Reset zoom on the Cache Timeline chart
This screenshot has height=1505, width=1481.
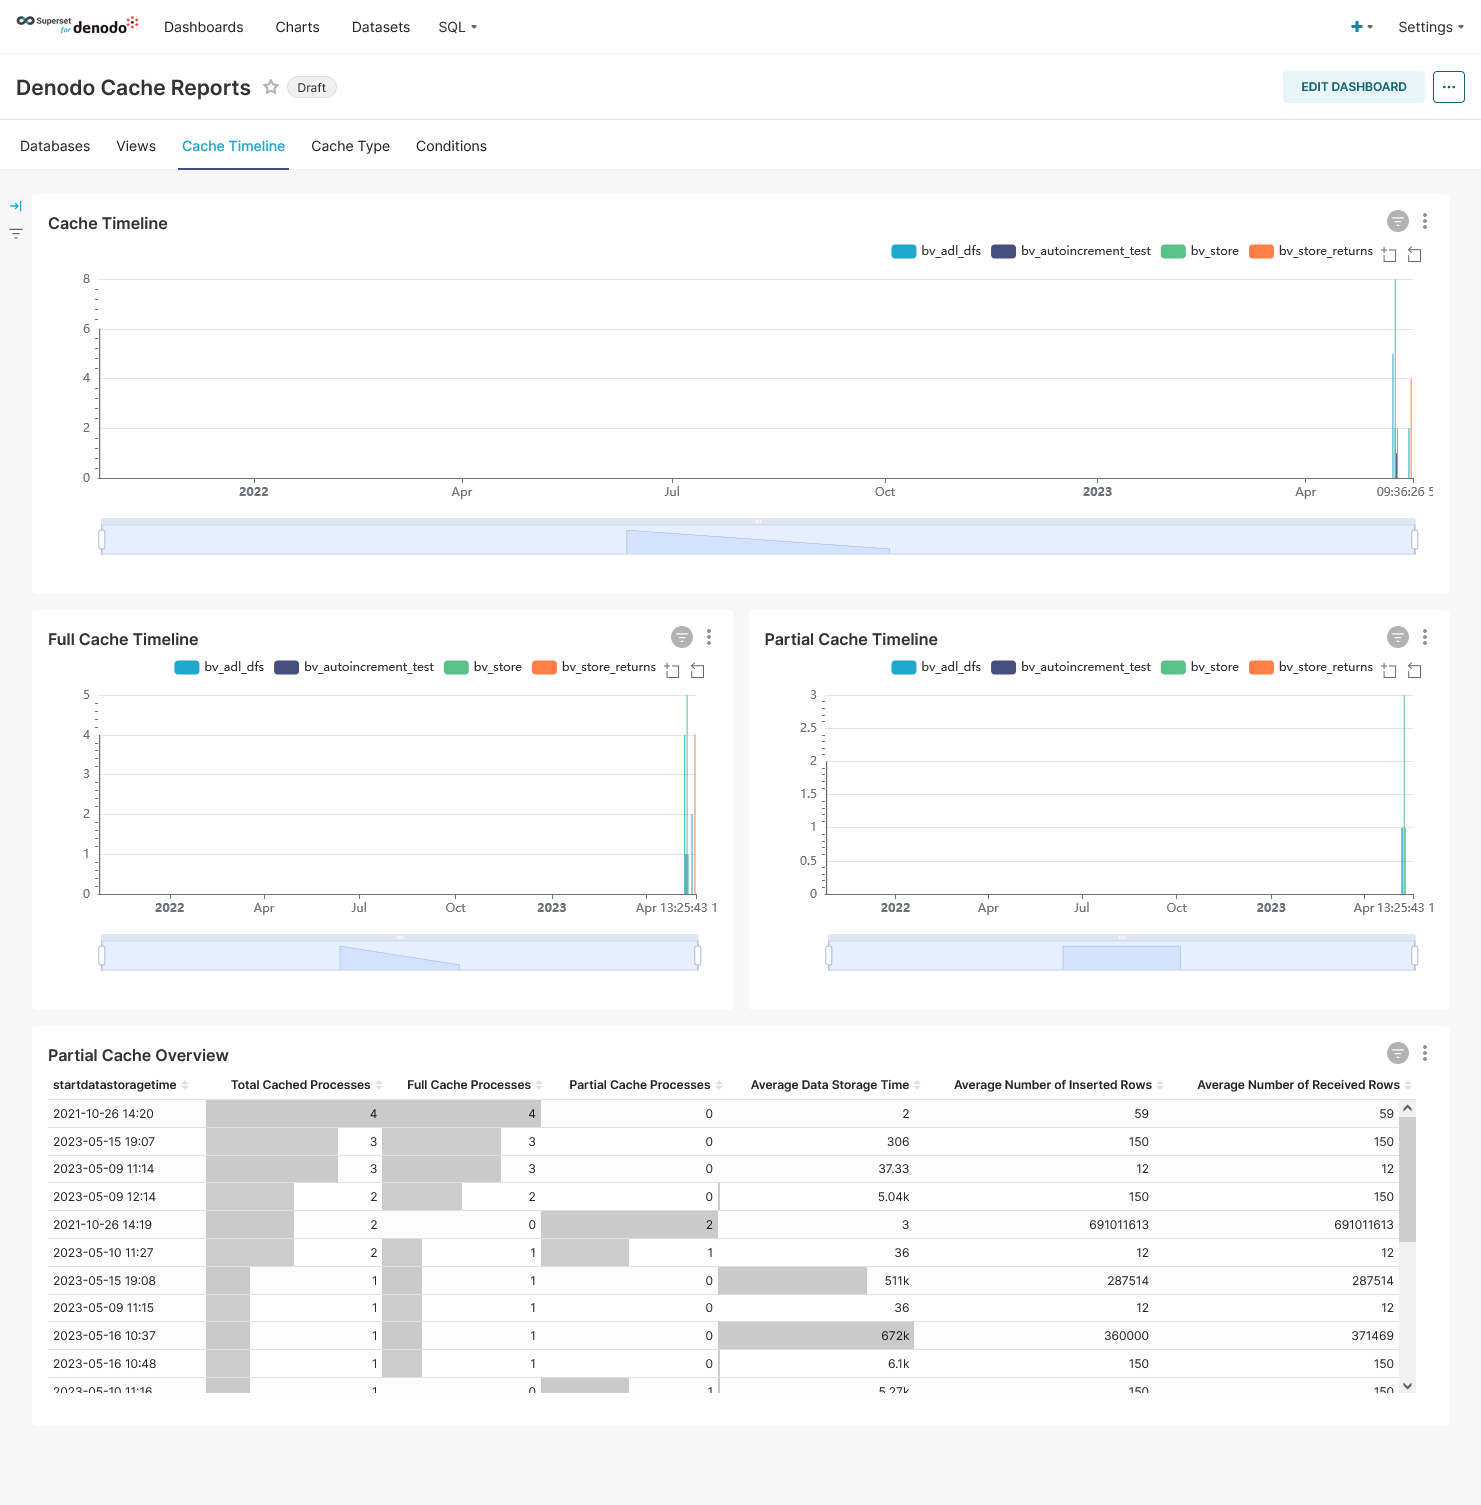[1414, 254]
